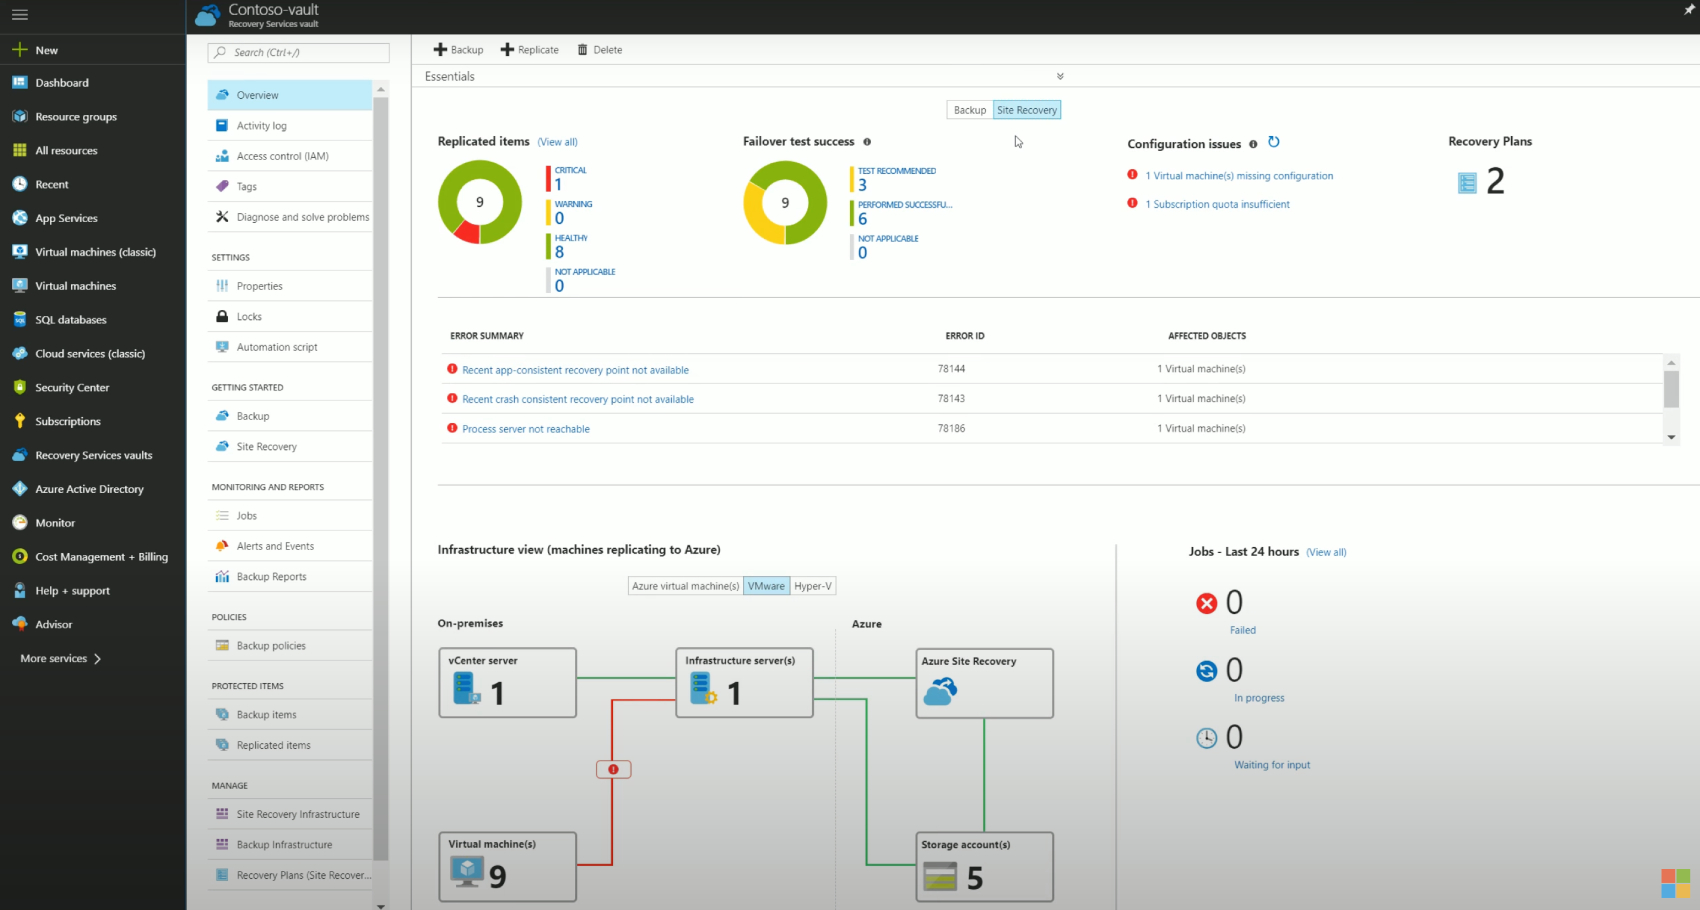Click View all next to Jobs
Image resolution: width=1700 pixels, height=910 pixels.
(x=1326, y=552)
